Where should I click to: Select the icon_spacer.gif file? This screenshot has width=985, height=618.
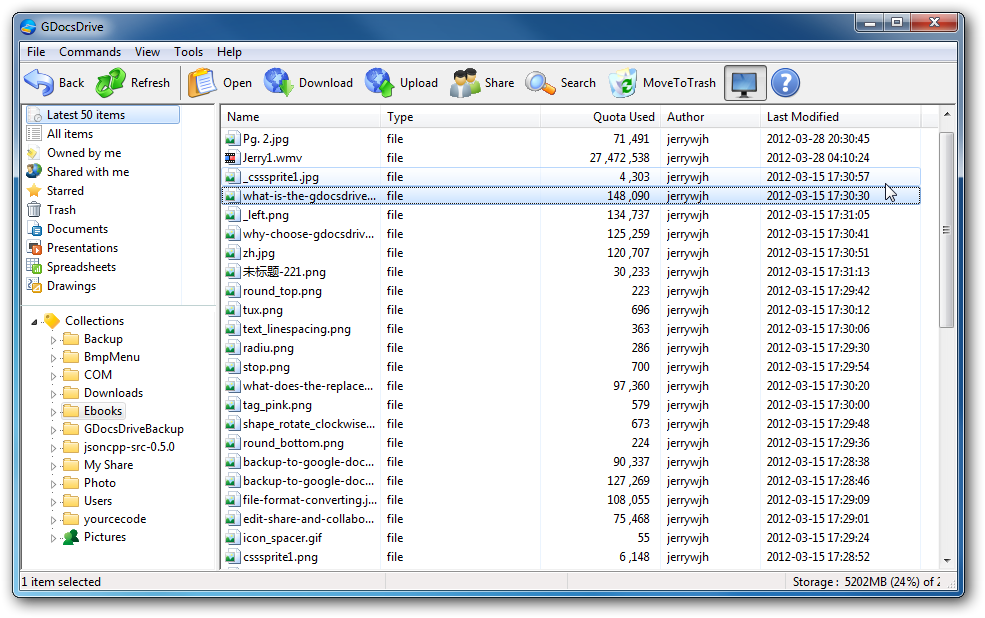pos(571,538)
